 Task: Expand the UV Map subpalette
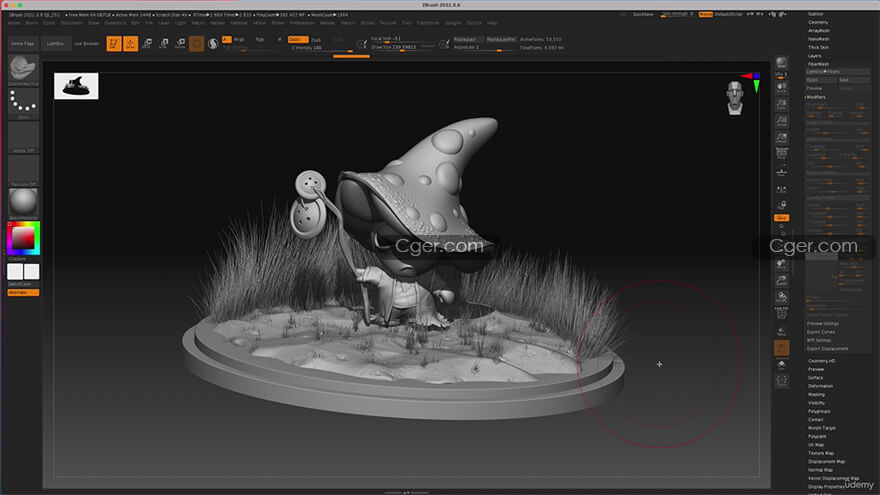point(818,444)
